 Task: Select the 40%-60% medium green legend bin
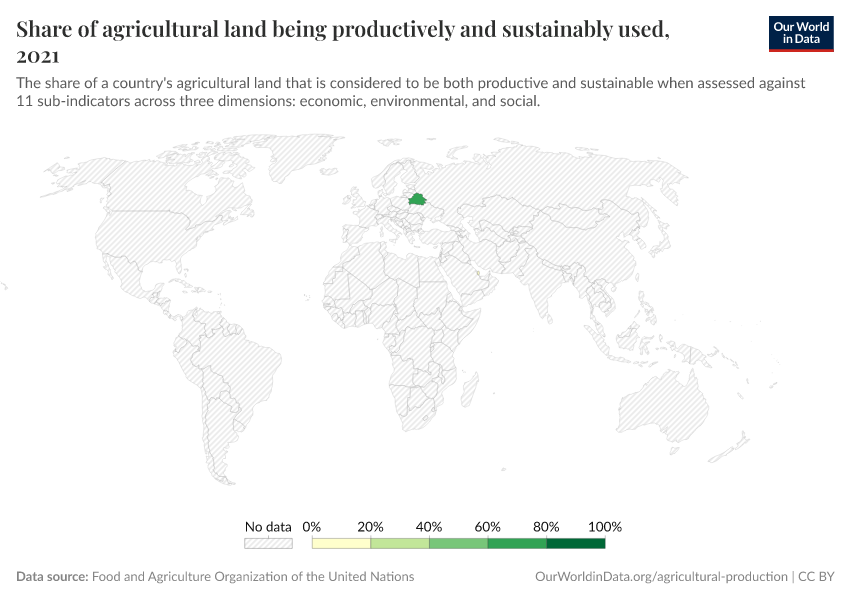click(458, 543)
